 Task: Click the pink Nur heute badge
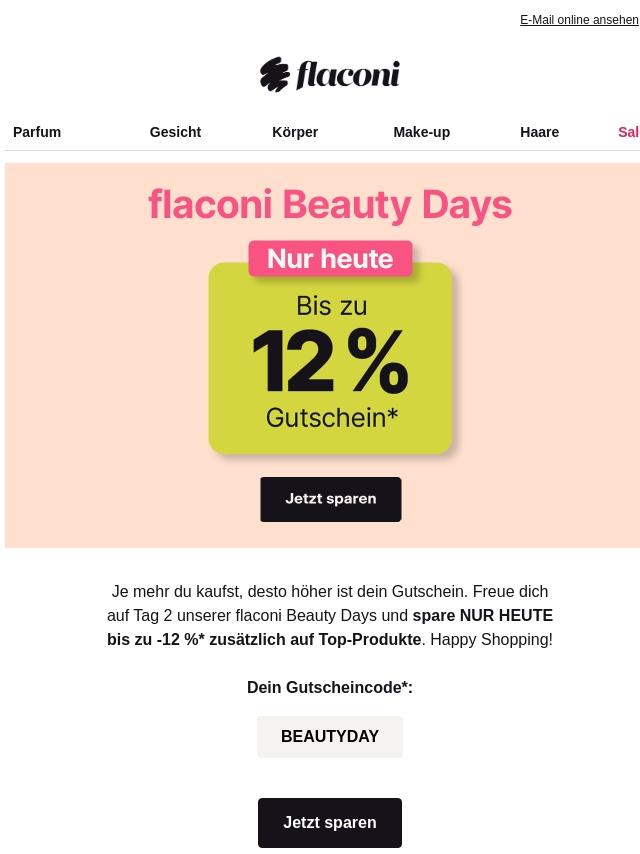click(x=330, y=258)
